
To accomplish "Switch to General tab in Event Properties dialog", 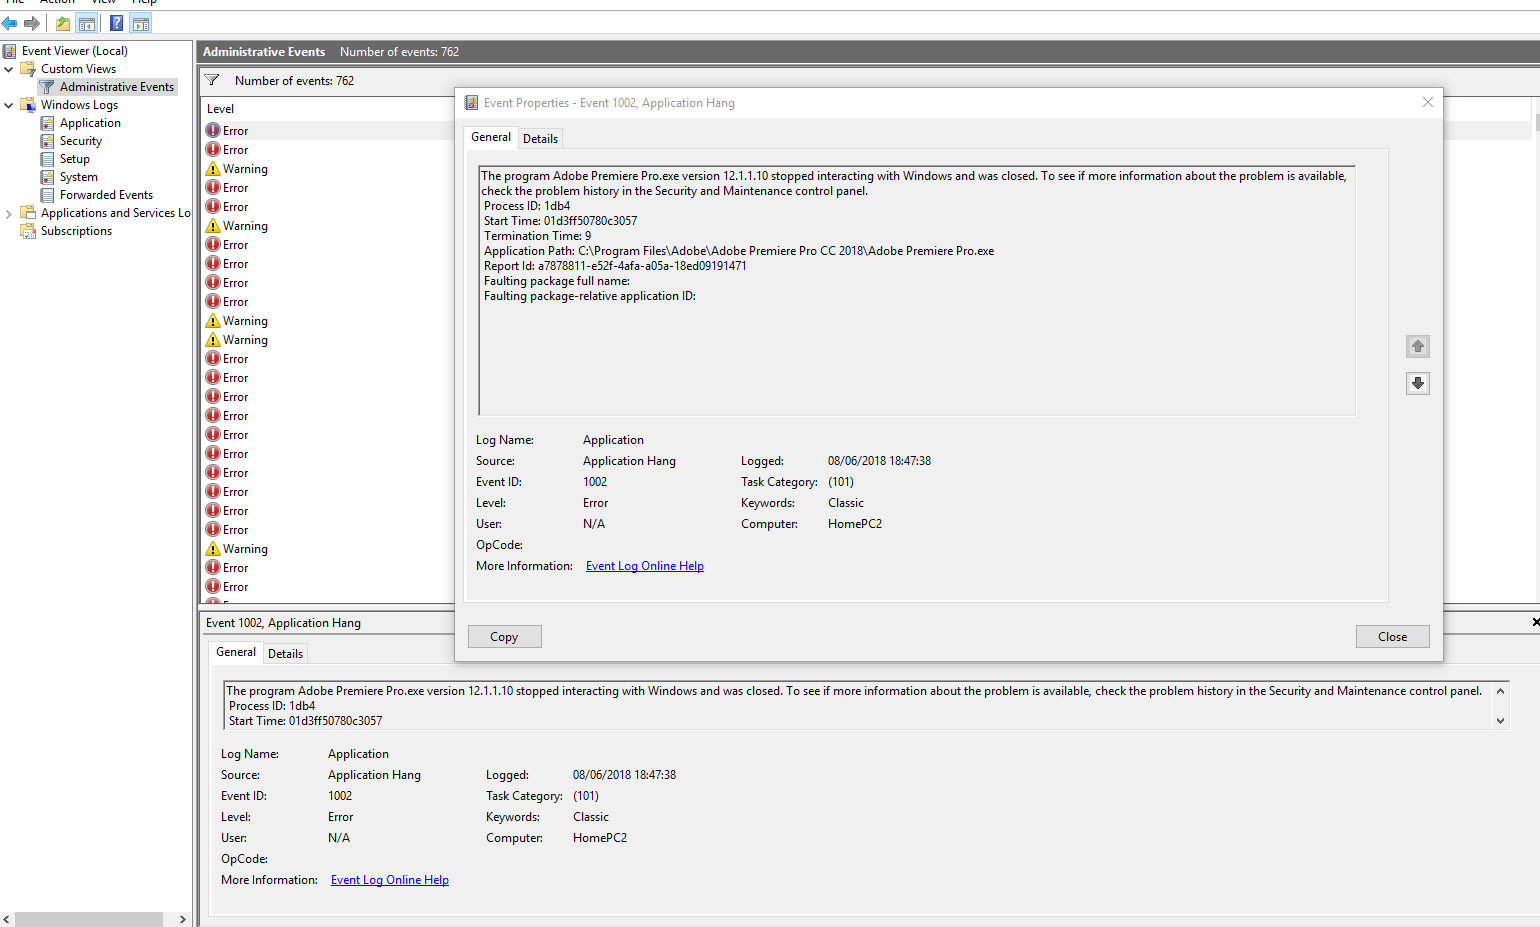I will [491, 137].
